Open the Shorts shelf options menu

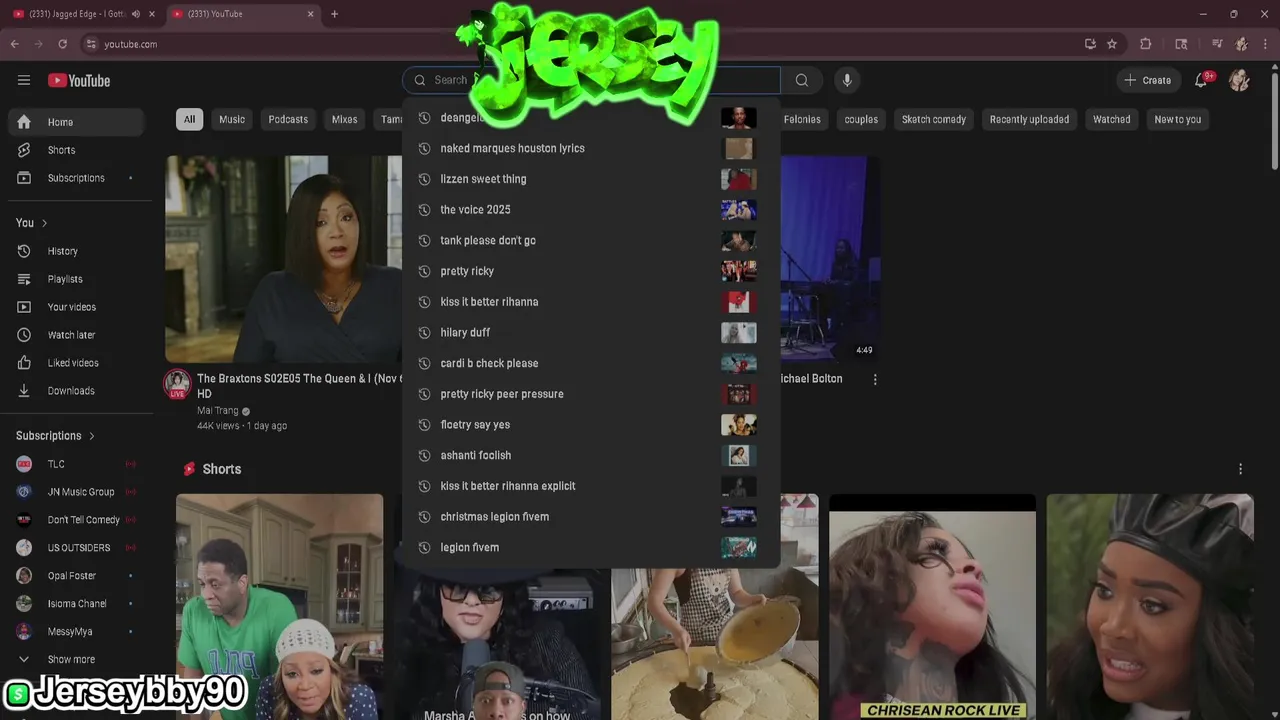[x=1240, y=469]
